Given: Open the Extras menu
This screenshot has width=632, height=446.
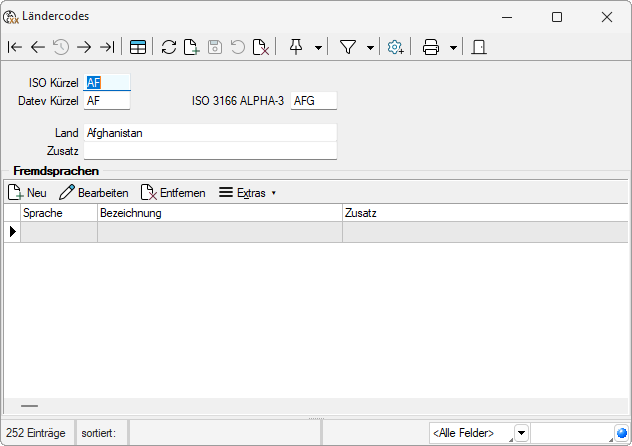Looking at the screenshot, I should coord(247,193).
